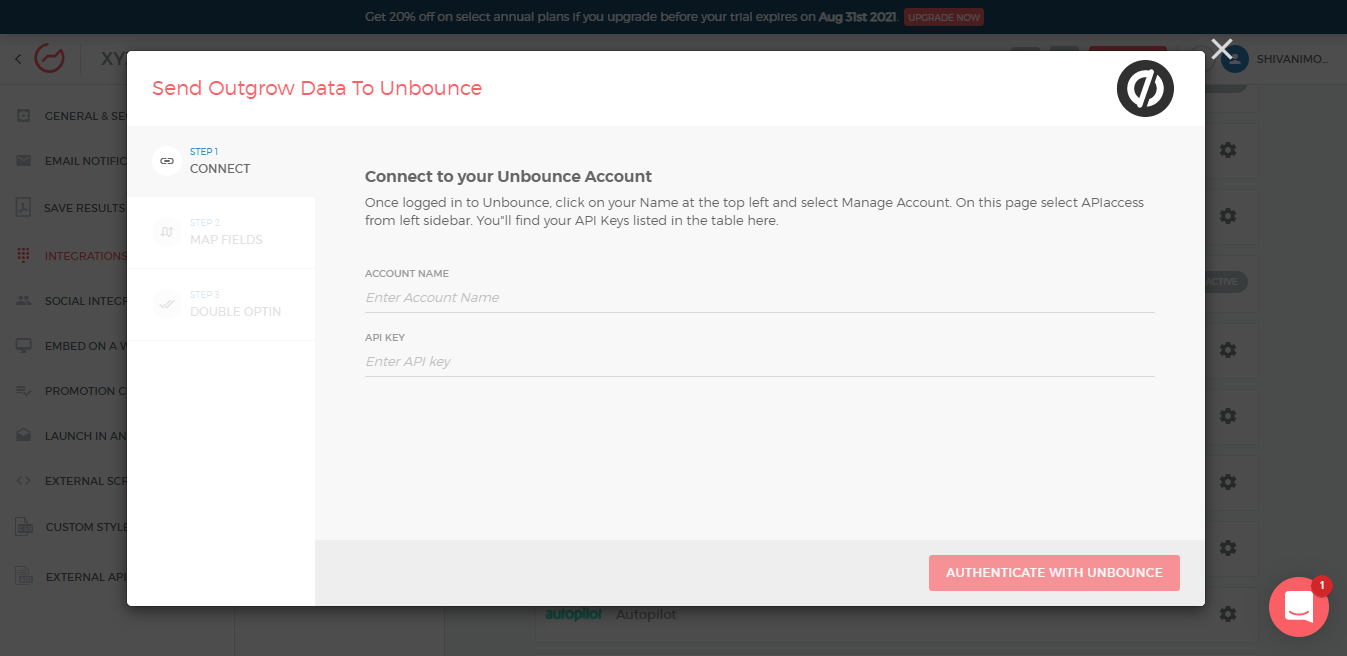Image resolution: width=1347 pixels, height=656 pixels.
Task: Click the Outgrow logo icon in header
Action: pyautogui.click(x=50, y=58)
